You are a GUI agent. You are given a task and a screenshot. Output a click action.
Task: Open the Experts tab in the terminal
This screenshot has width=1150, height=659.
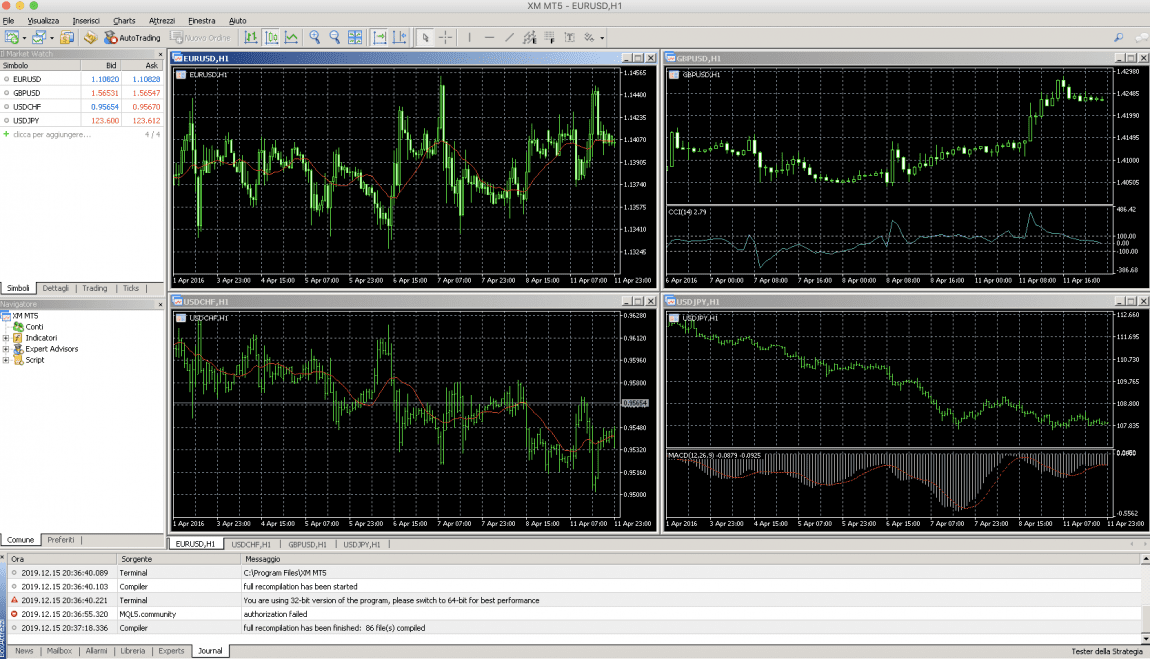pos(171,651)
